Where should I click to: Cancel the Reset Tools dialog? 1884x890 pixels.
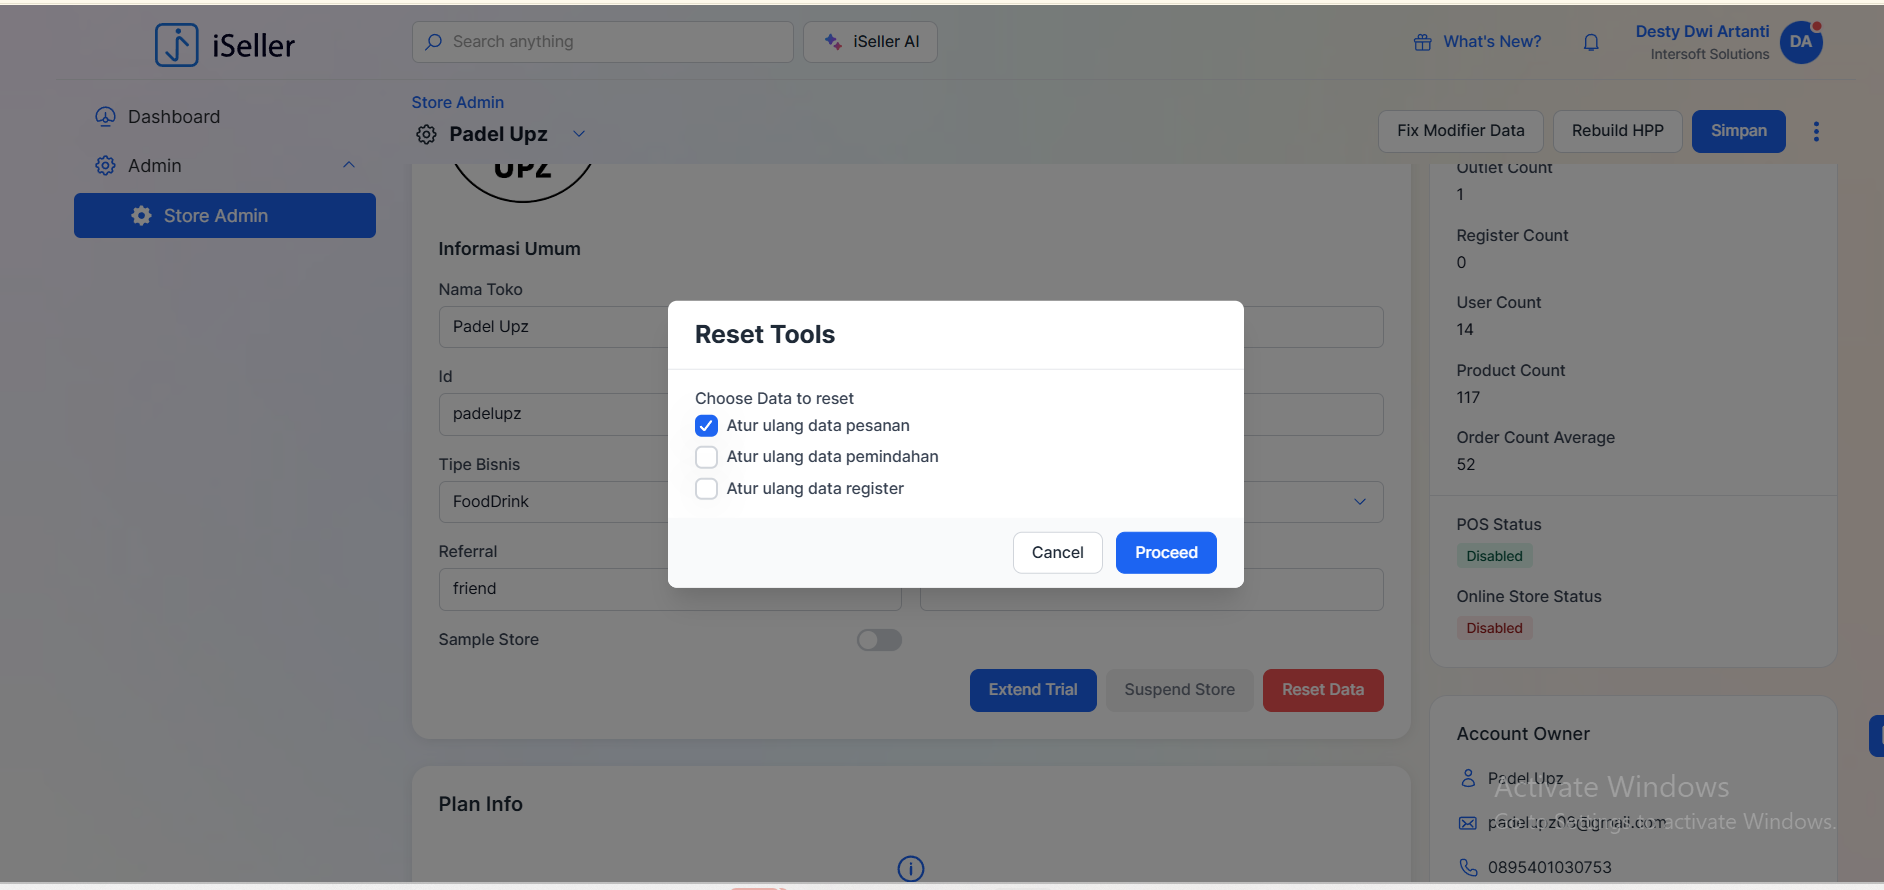pos(1057,553)
